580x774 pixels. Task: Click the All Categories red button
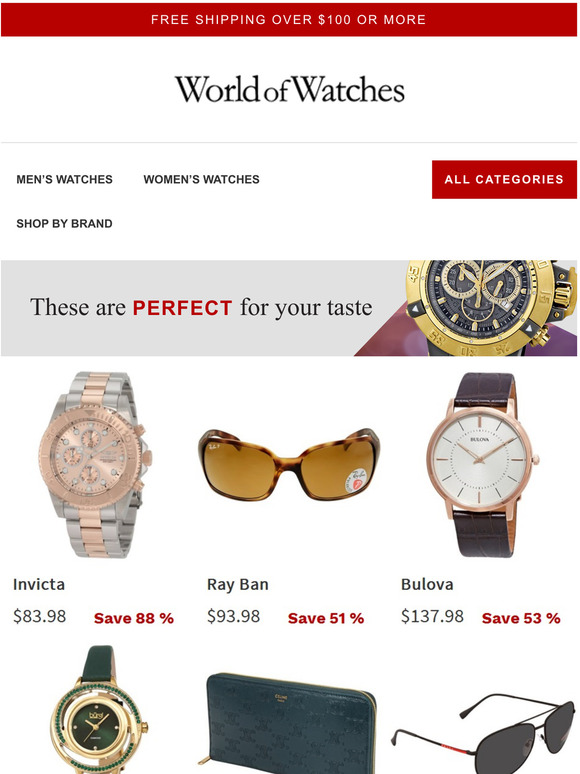504,179
